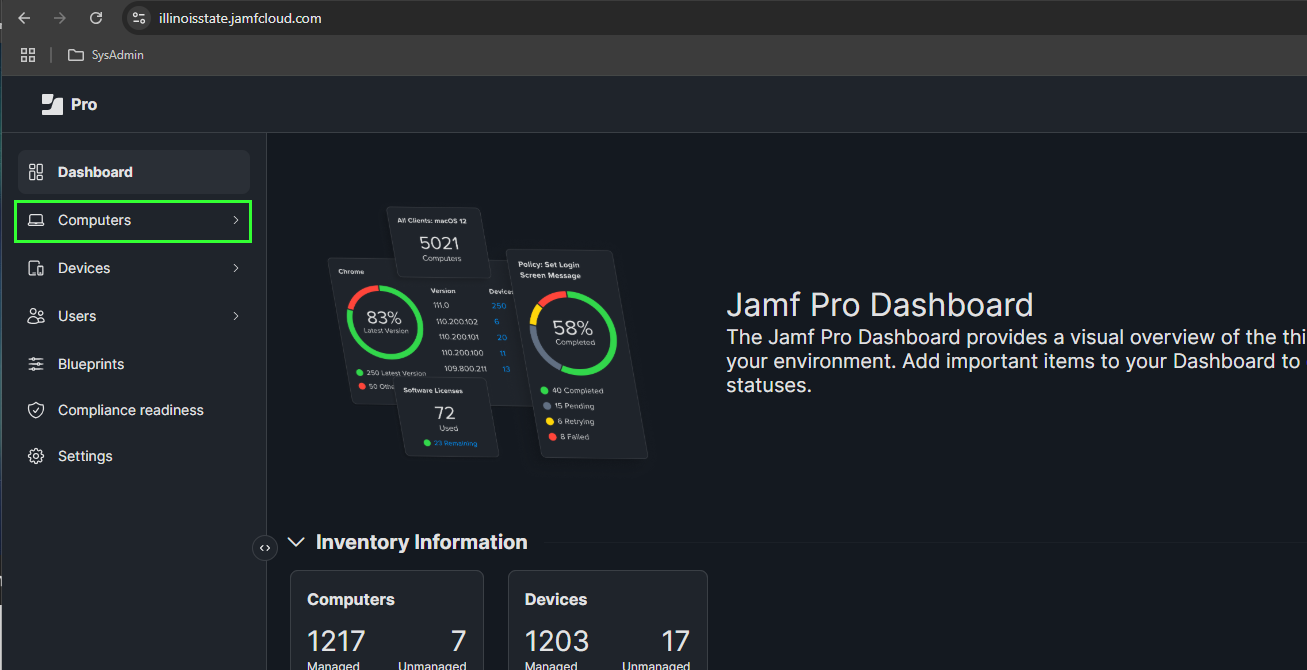
Task: Expand the Users submenu chevron
Action: [236, 316]
